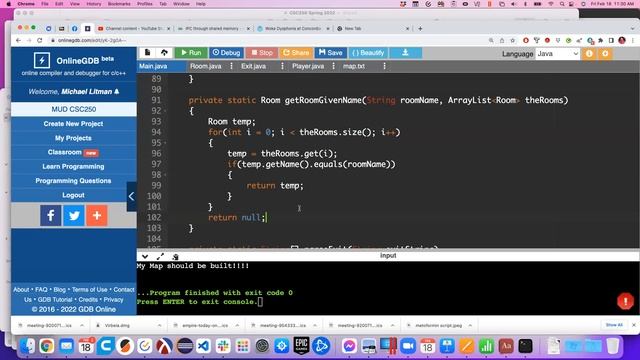Save the current project

[331, 53]
